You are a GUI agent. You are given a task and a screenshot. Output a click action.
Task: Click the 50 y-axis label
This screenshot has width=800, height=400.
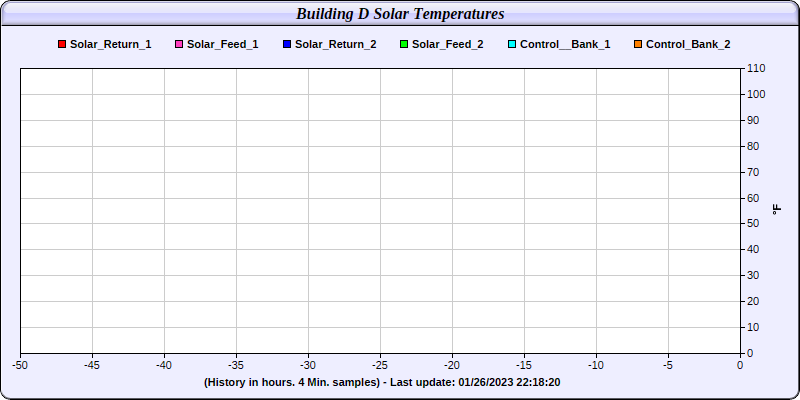pyautogui.click(x=753, y=224)
